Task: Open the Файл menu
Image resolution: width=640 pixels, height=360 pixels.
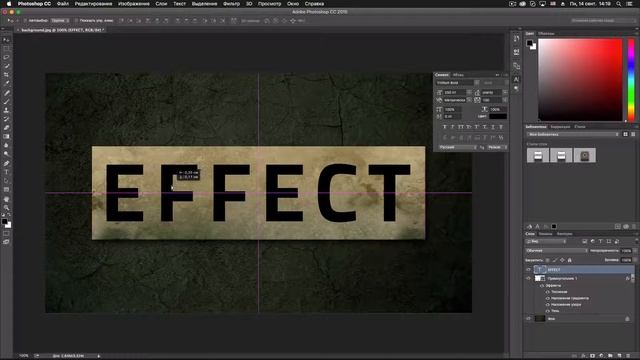Action: [x=62, y=4]
